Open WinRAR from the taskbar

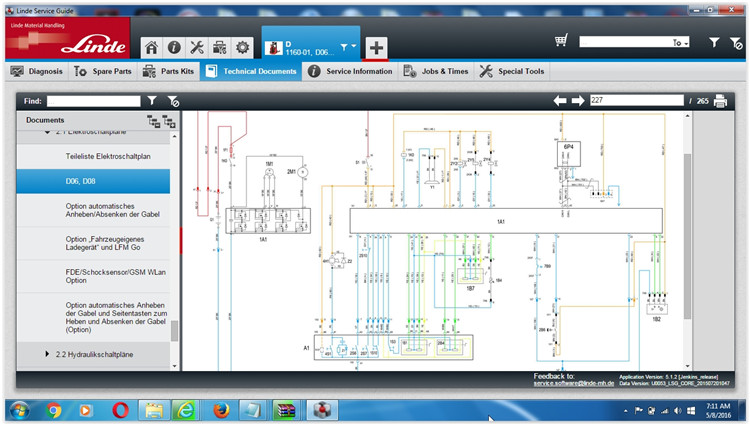(x=286, y=410)
